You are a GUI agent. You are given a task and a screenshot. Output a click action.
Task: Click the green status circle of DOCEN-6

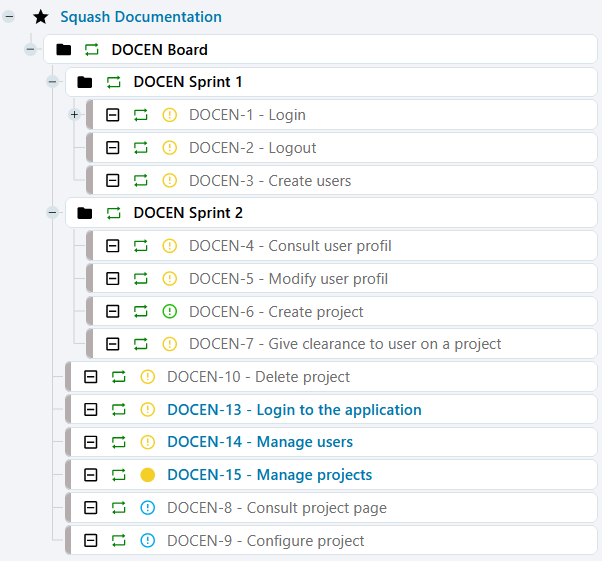click(x=169, y=311)
